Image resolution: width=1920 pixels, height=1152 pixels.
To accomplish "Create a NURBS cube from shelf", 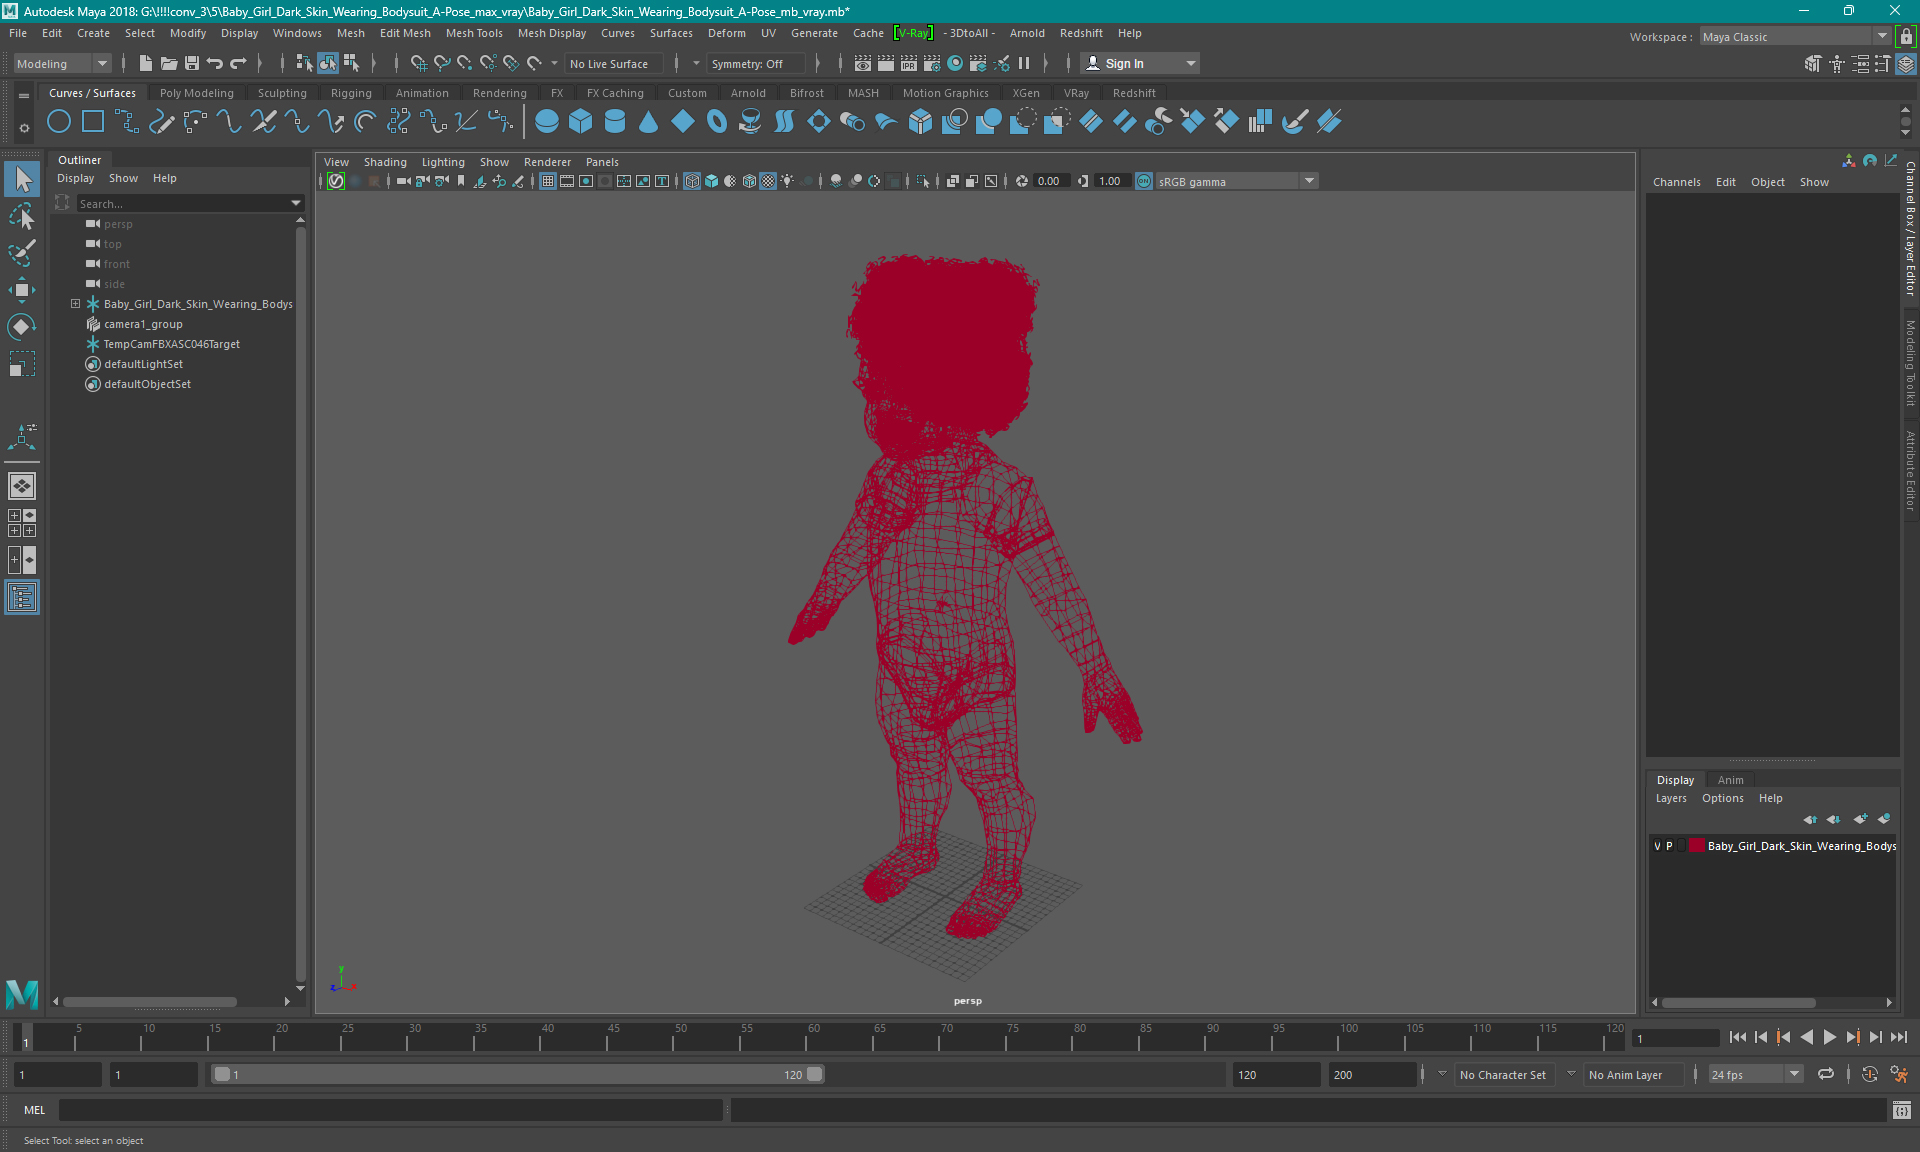I will point(581,122).
